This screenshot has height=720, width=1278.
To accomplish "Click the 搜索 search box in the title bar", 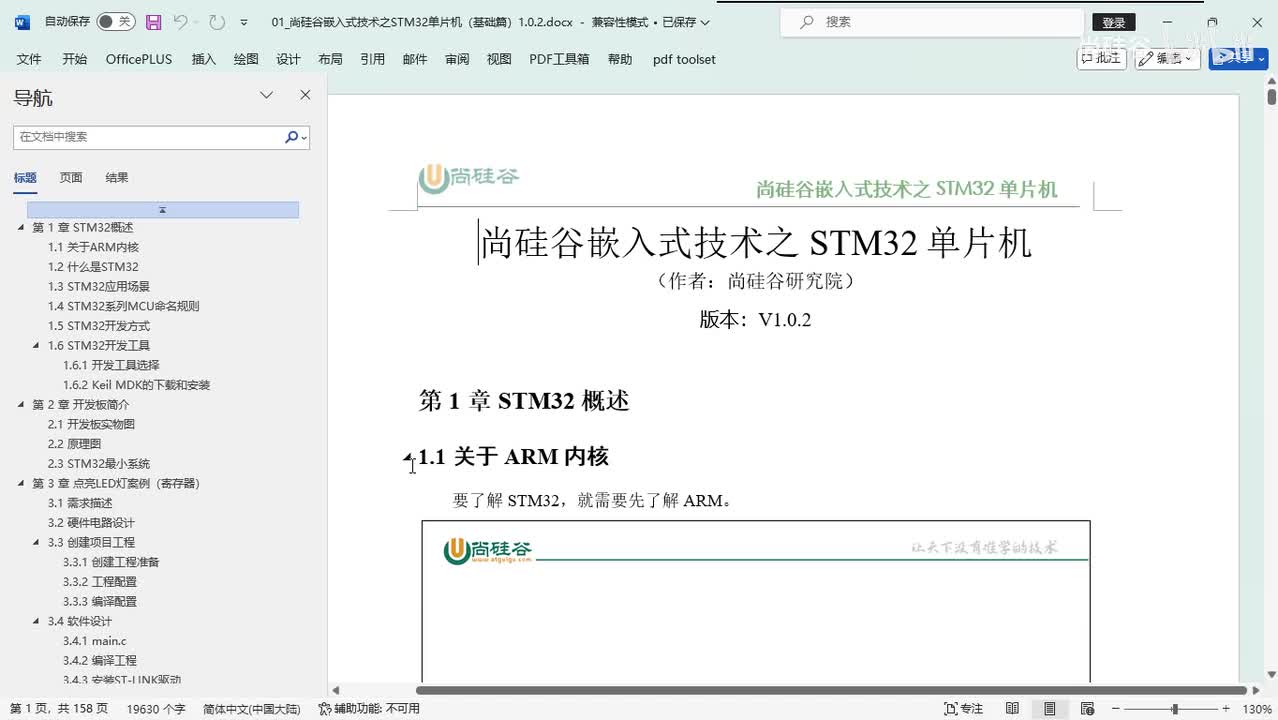I will [930, 21].
